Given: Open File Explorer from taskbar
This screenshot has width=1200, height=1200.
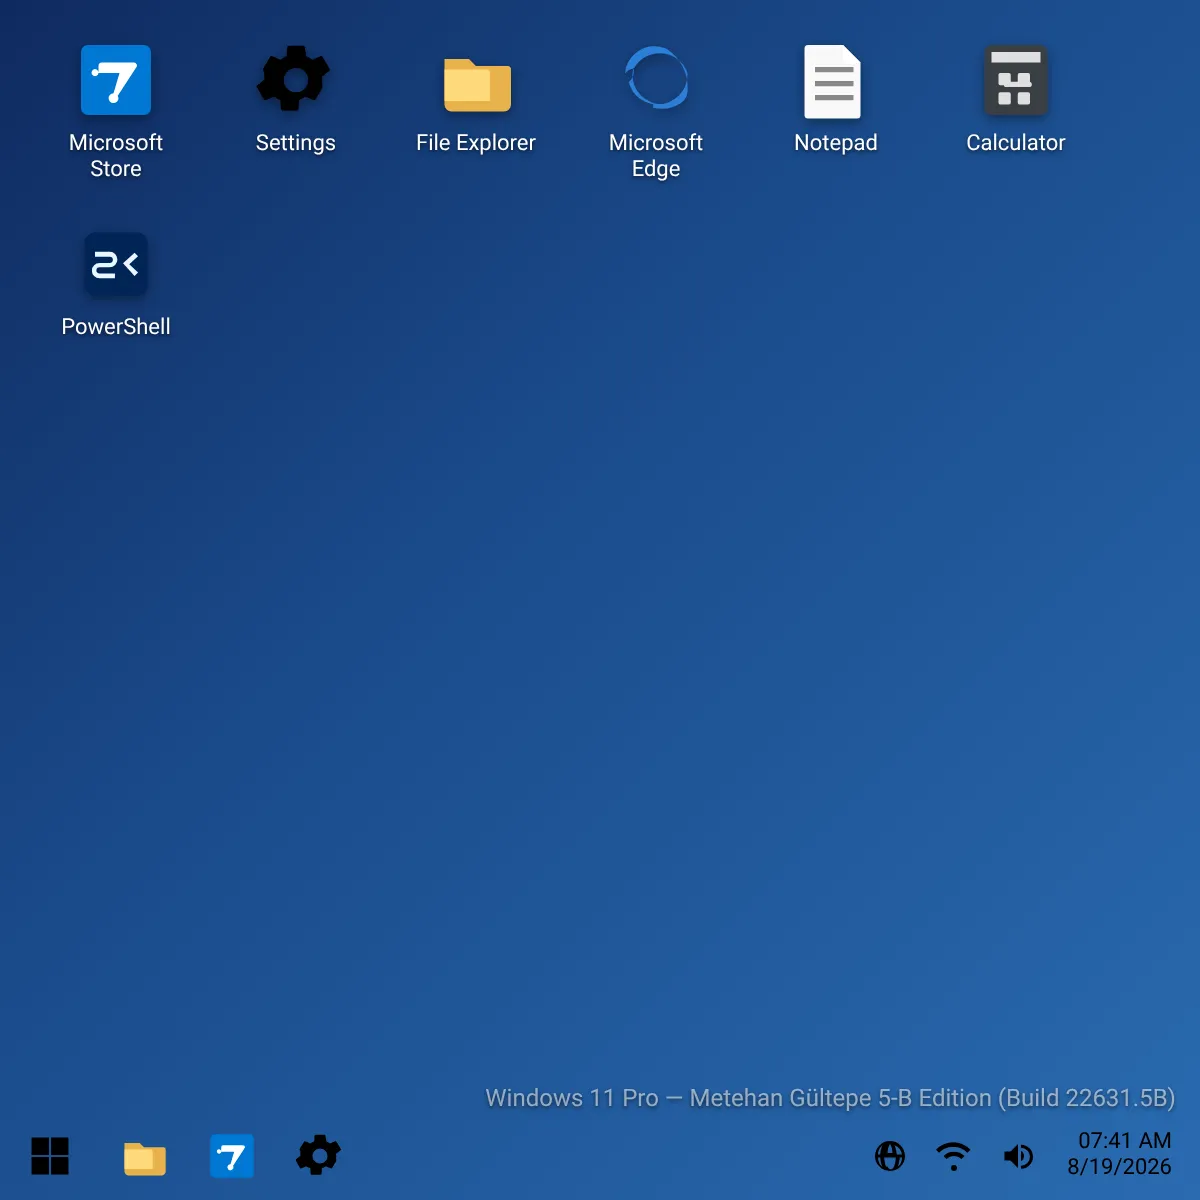Looking at the screenshot, I should [x=145, y=1158].
